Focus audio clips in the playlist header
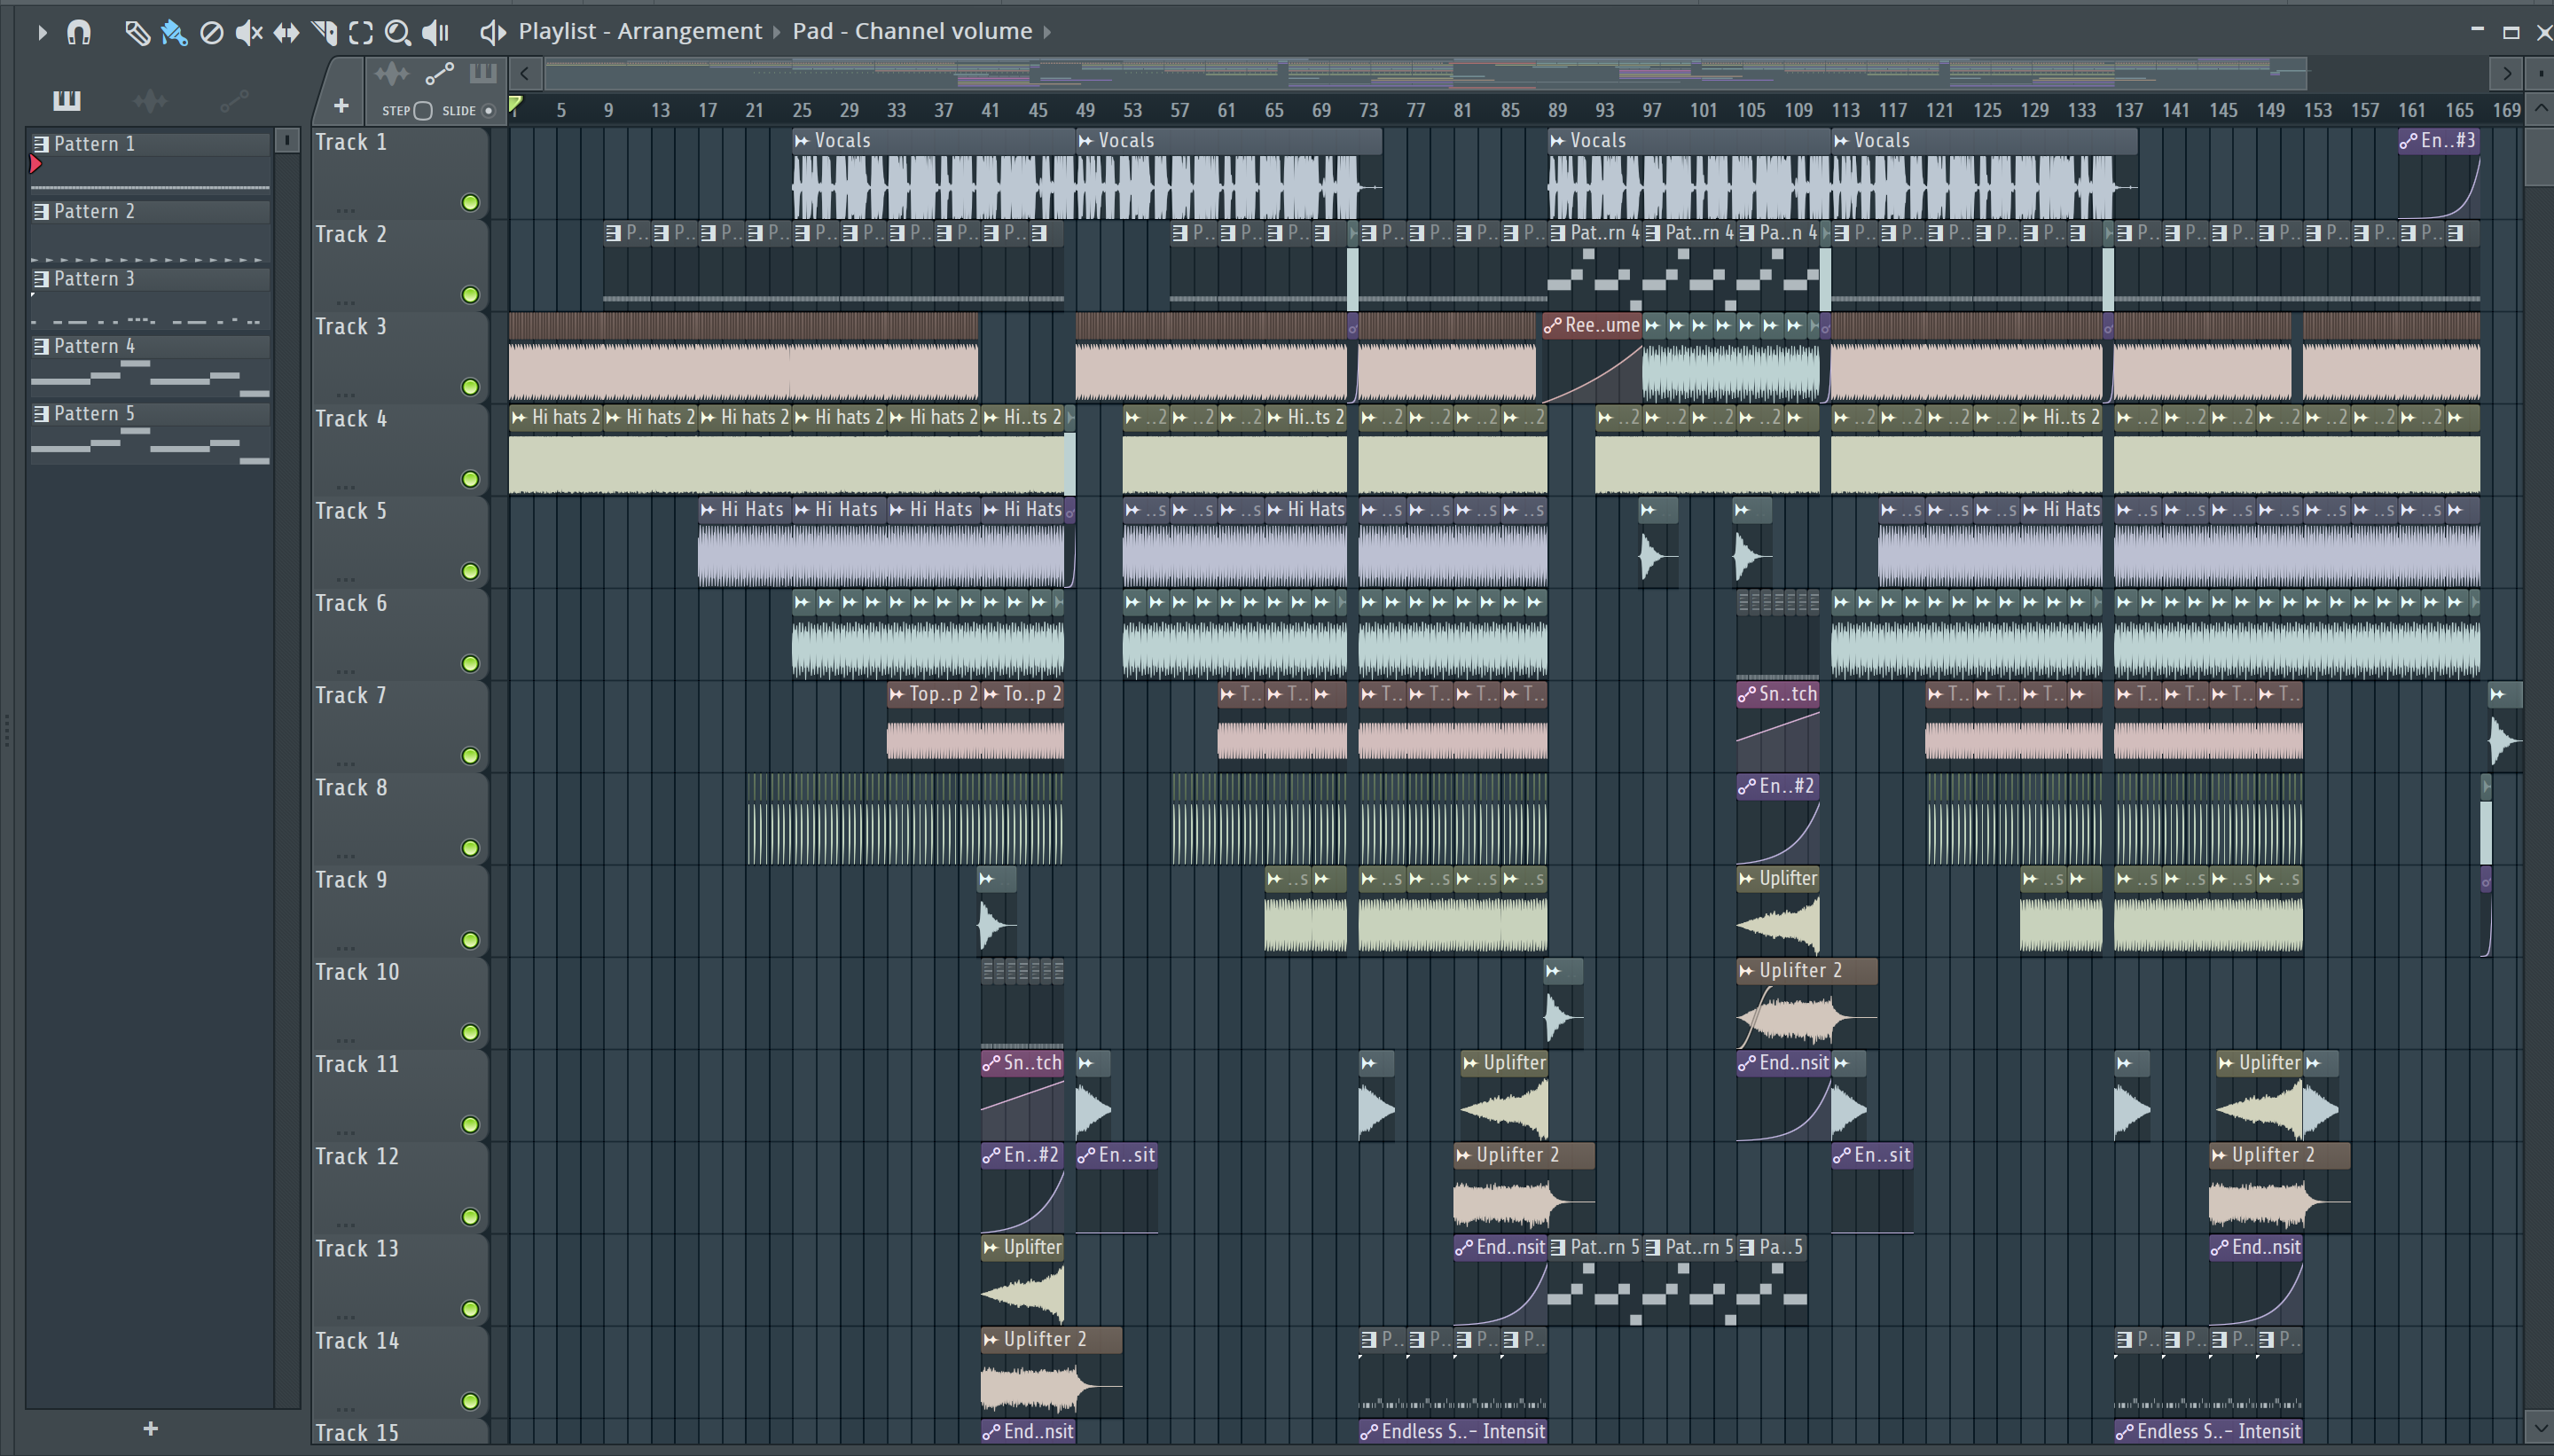2554x1456 pixels. [x=392, y=74]
